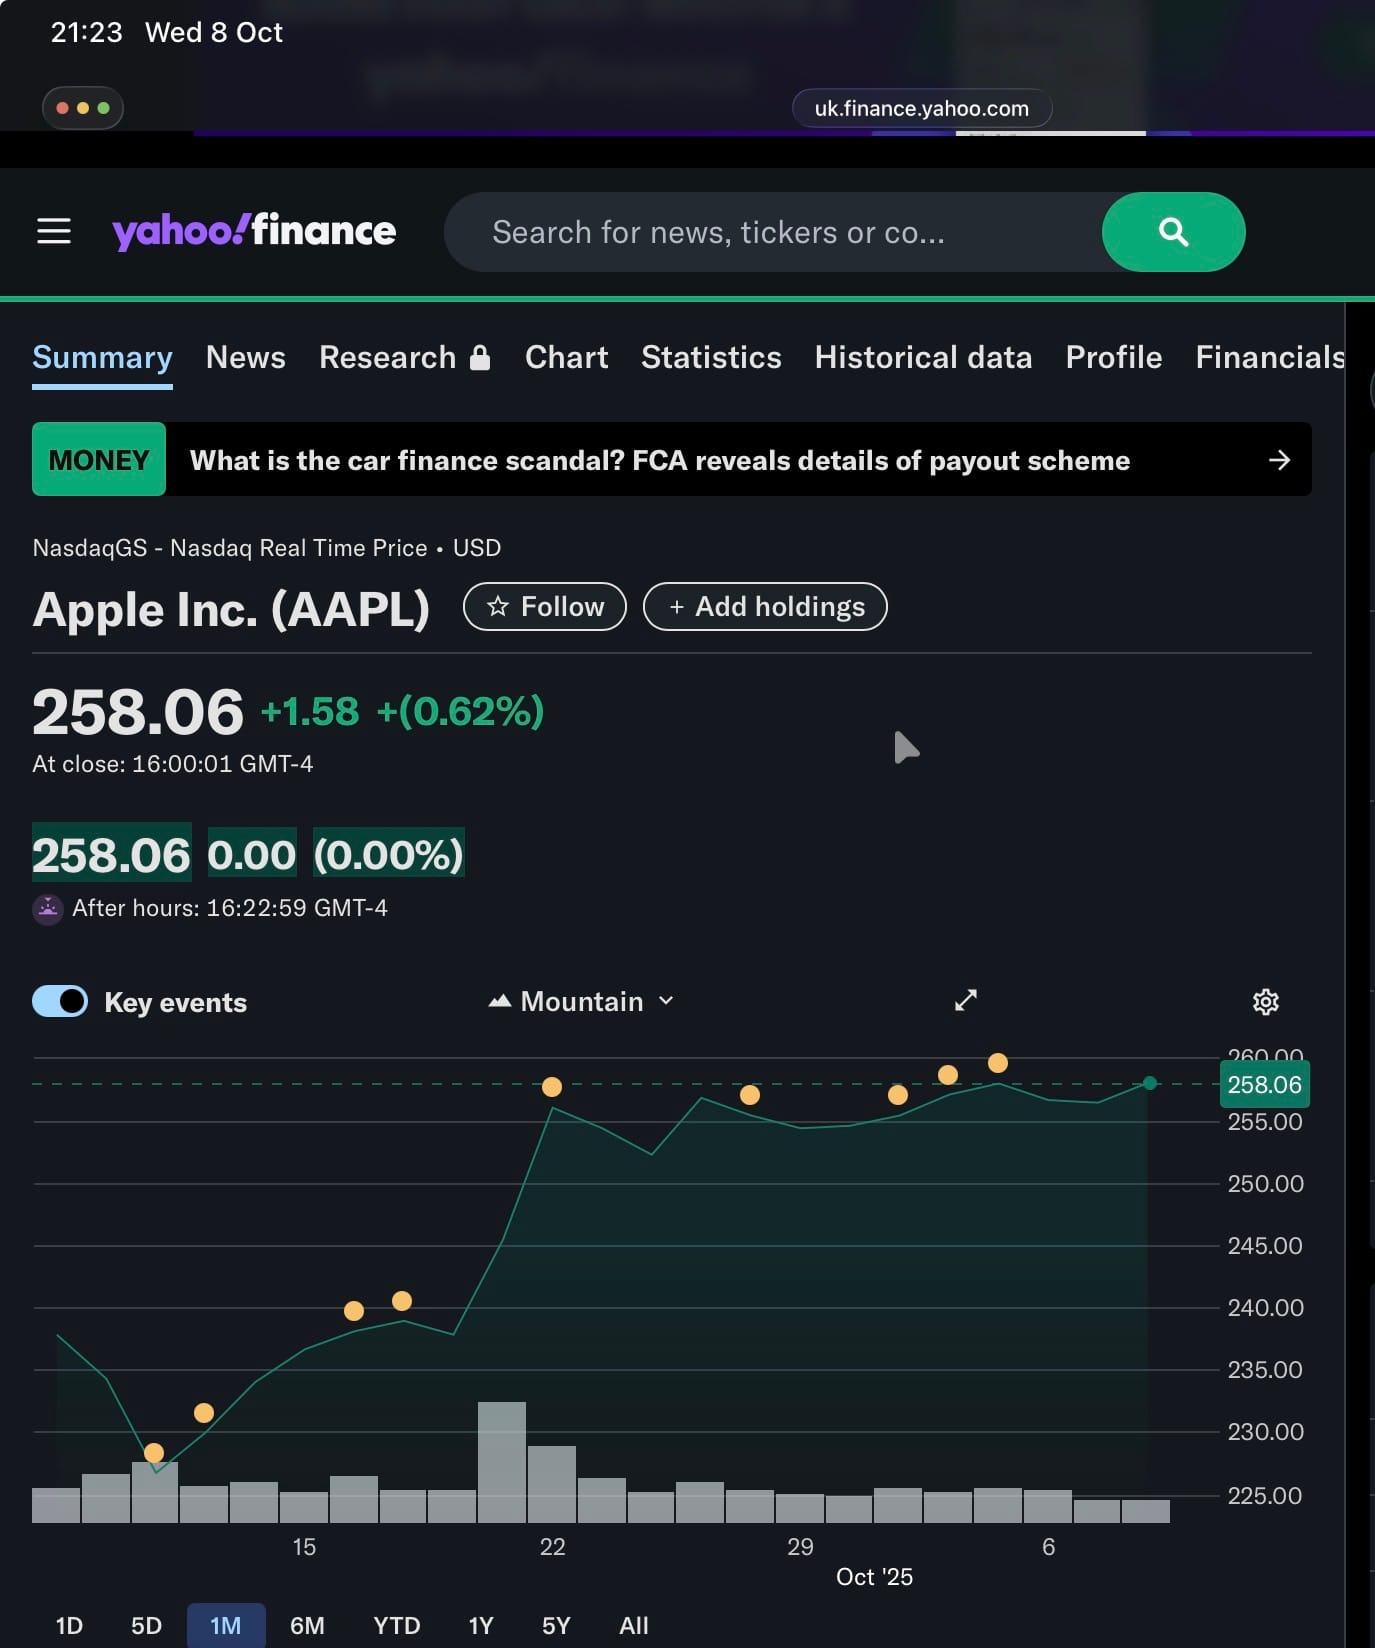Screen dimensions: 1375x1648
Task: Click the lock icon beside Research
Action: click(480, 358)
